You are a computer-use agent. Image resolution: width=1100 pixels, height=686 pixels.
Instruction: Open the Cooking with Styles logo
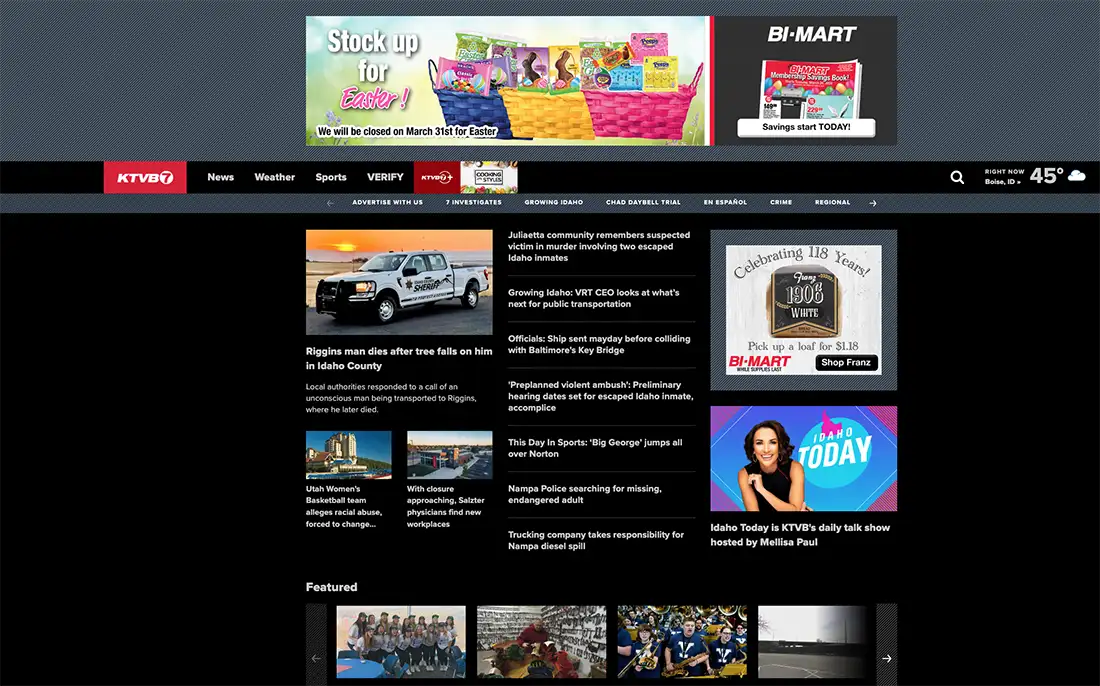489,177
